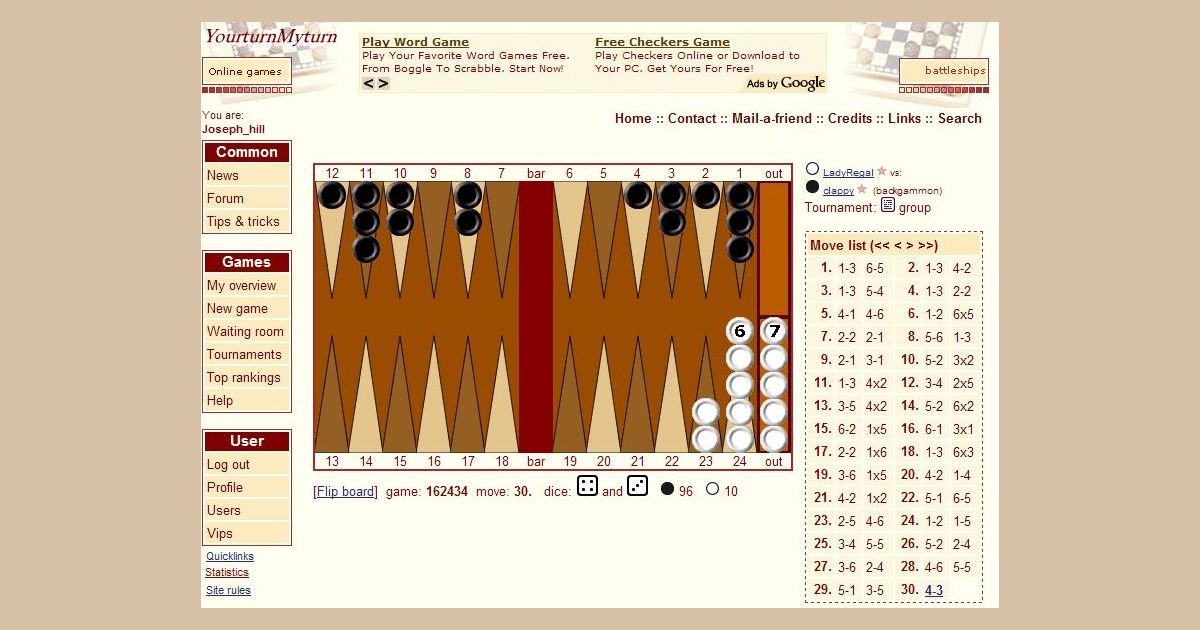Click black pip count marker beside 96
This screenshot has width=1200, height=630.
667,489
